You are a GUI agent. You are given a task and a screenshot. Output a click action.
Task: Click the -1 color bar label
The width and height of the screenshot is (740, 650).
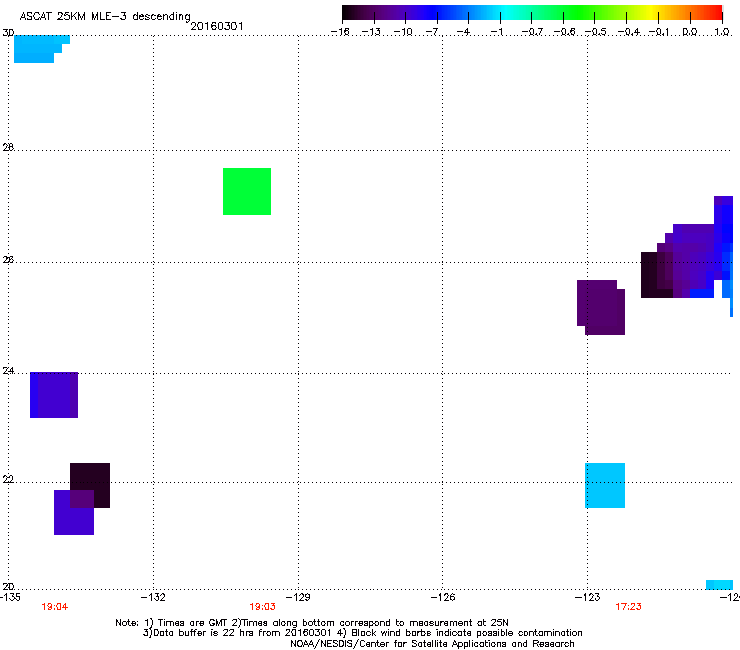[496, 32]
